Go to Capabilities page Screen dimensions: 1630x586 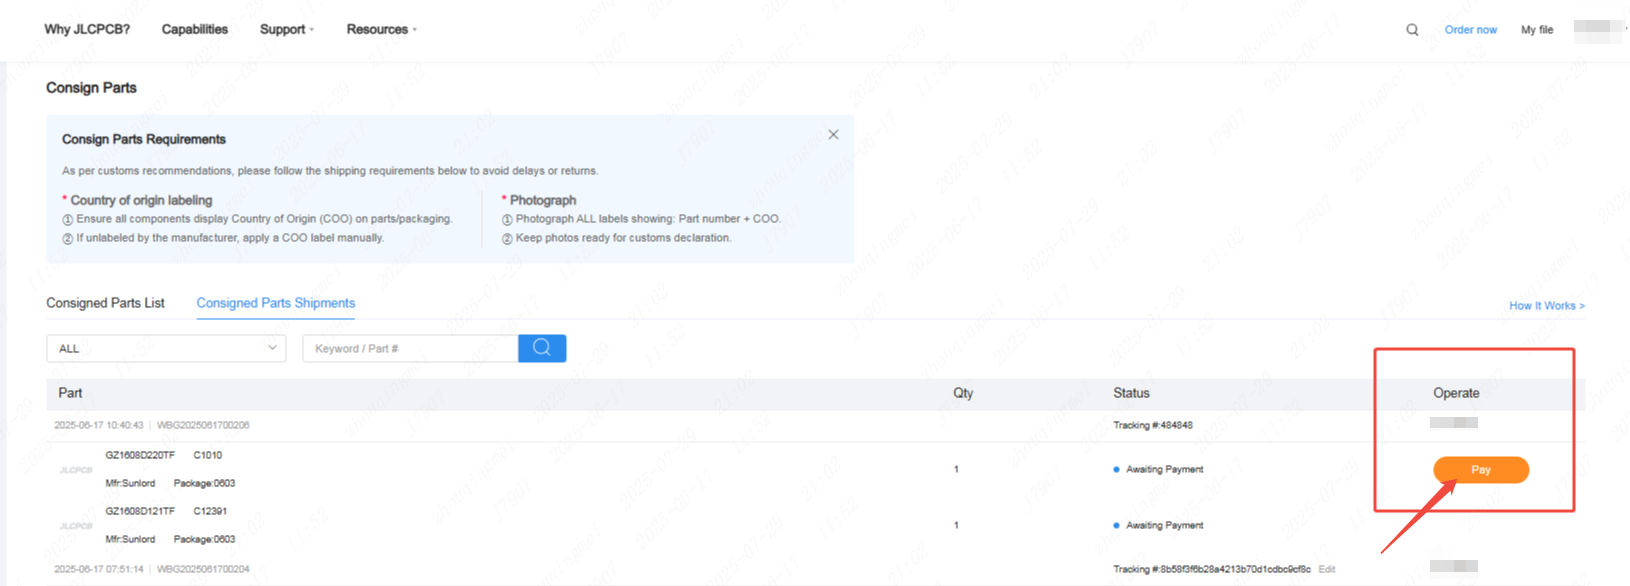click(195, 30)
